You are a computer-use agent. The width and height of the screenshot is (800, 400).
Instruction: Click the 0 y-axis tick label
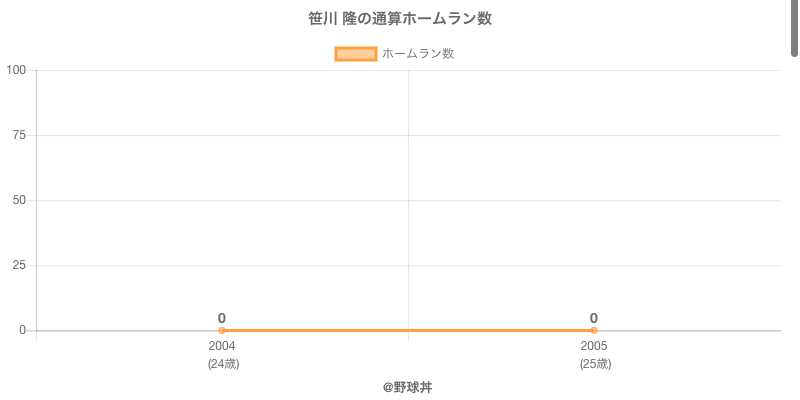tap(22, 330)
